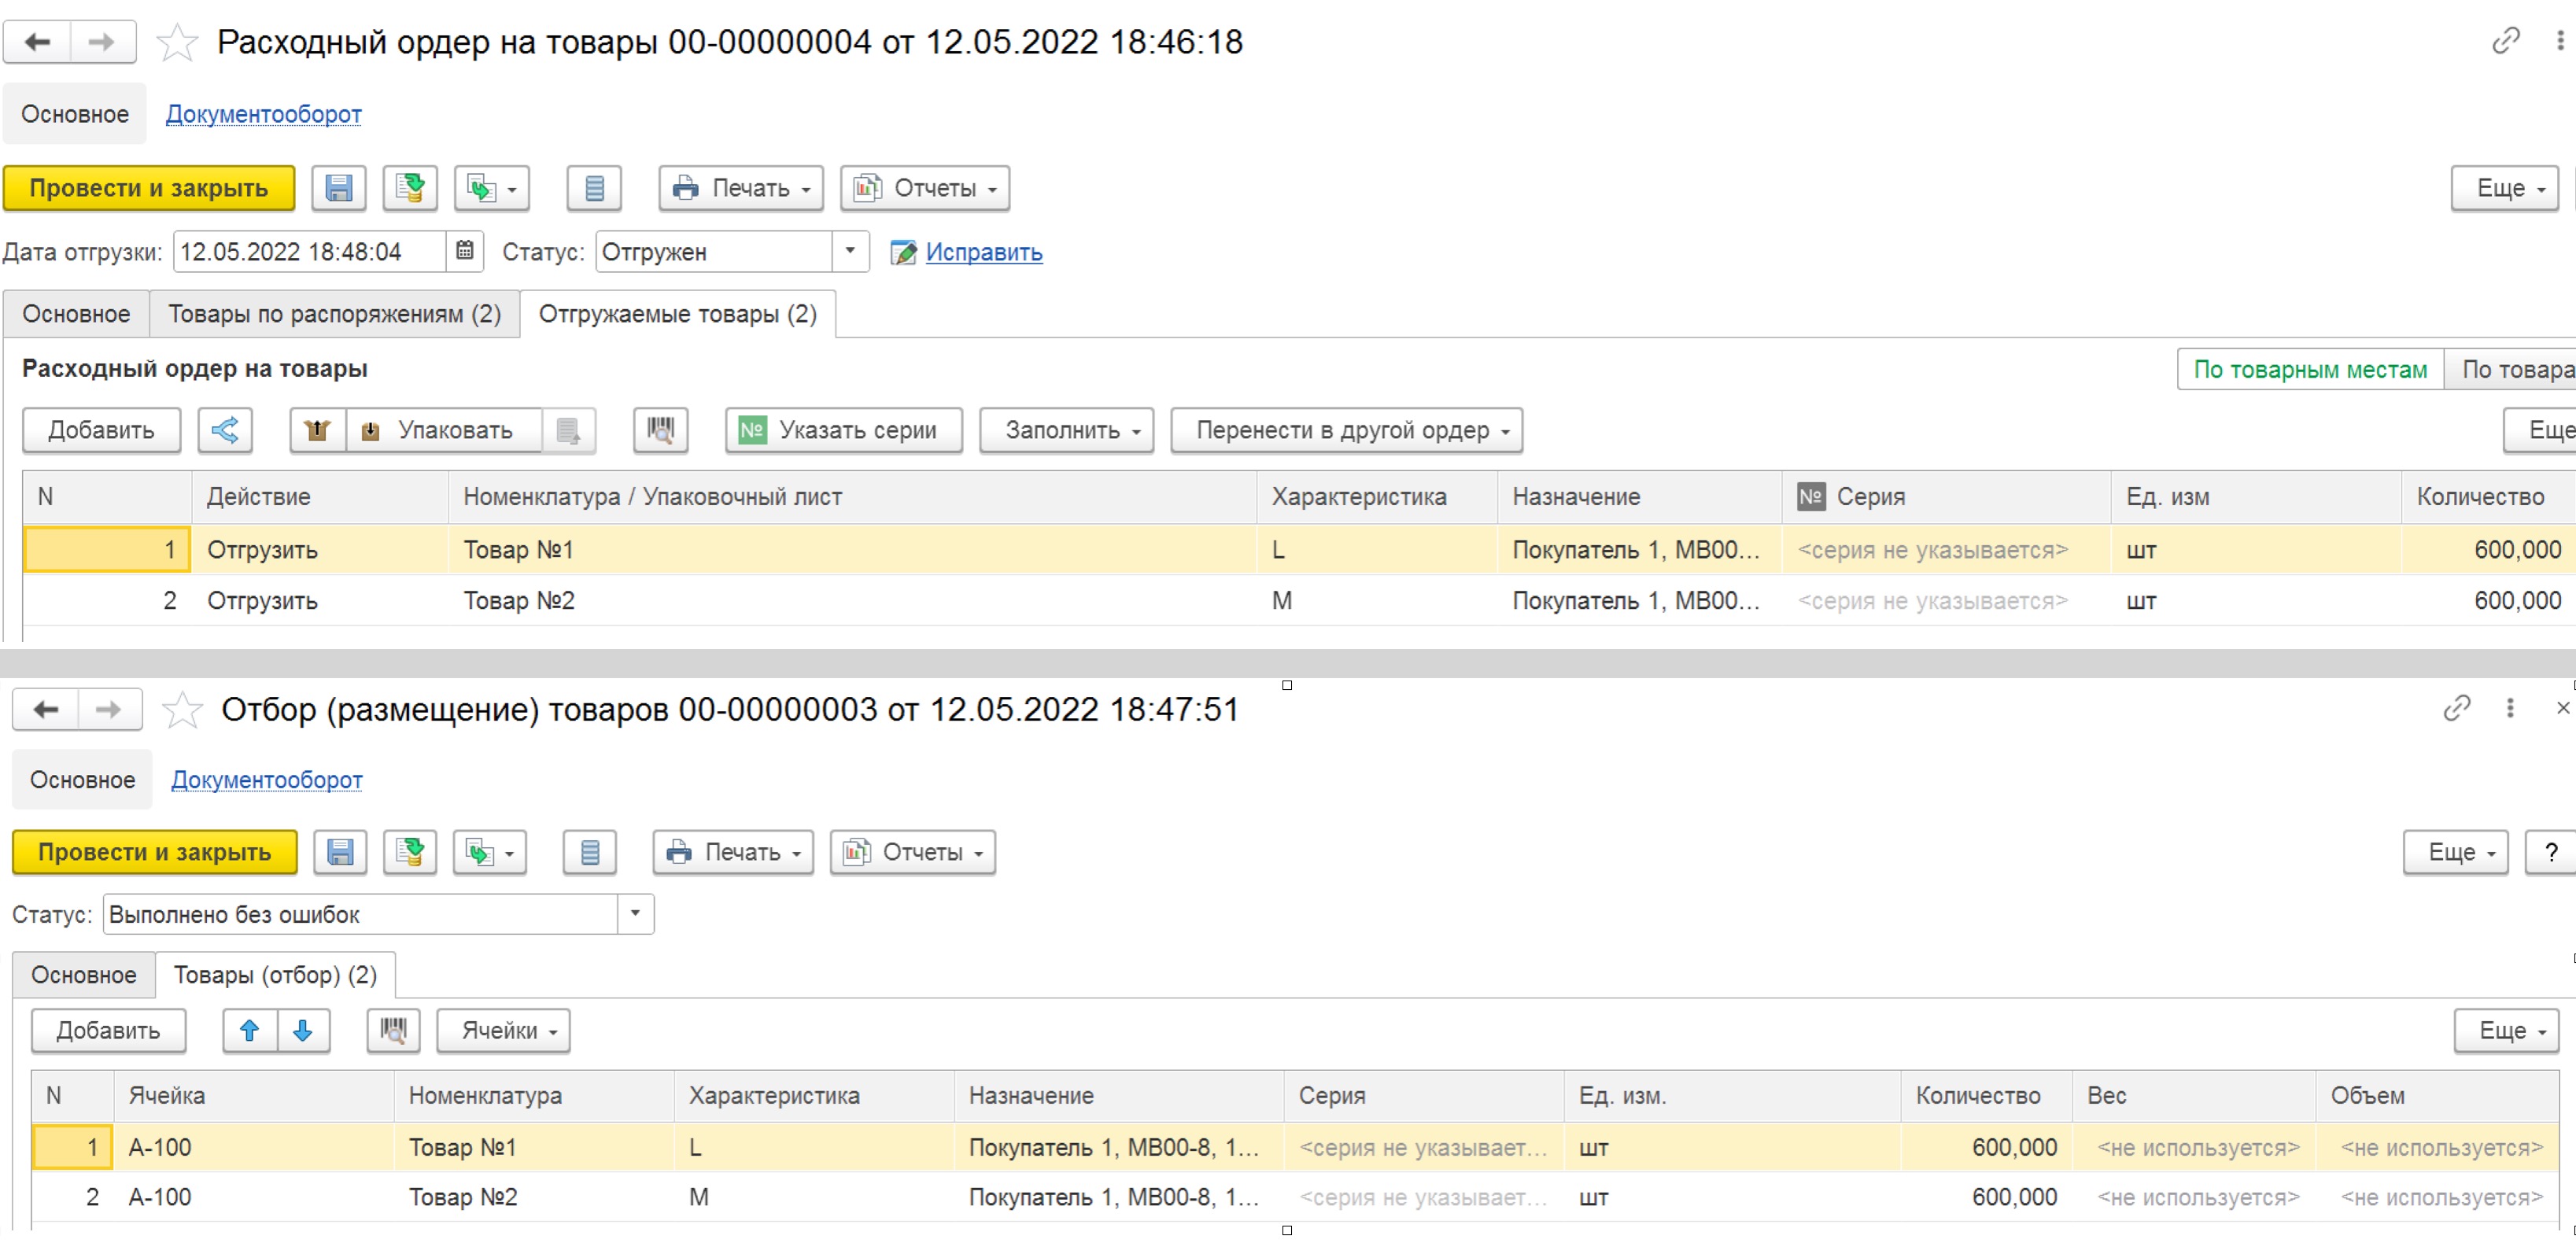This screenshot has width=2576, height=1243.
Task: Copy the link to the Расходный ордер document
Action: point(2505,41)
